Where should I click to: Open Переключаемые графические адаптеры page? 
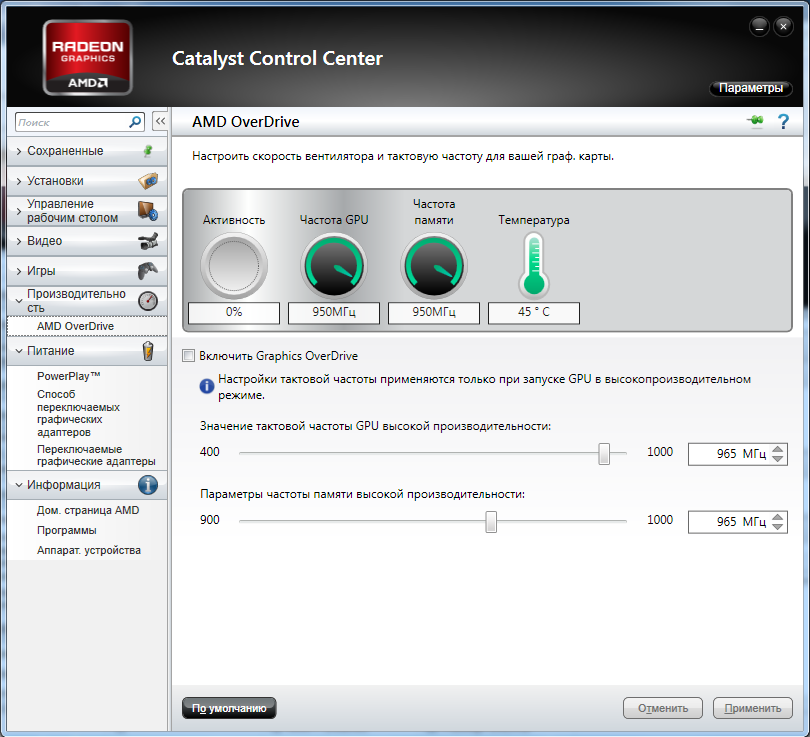(96, 455)
